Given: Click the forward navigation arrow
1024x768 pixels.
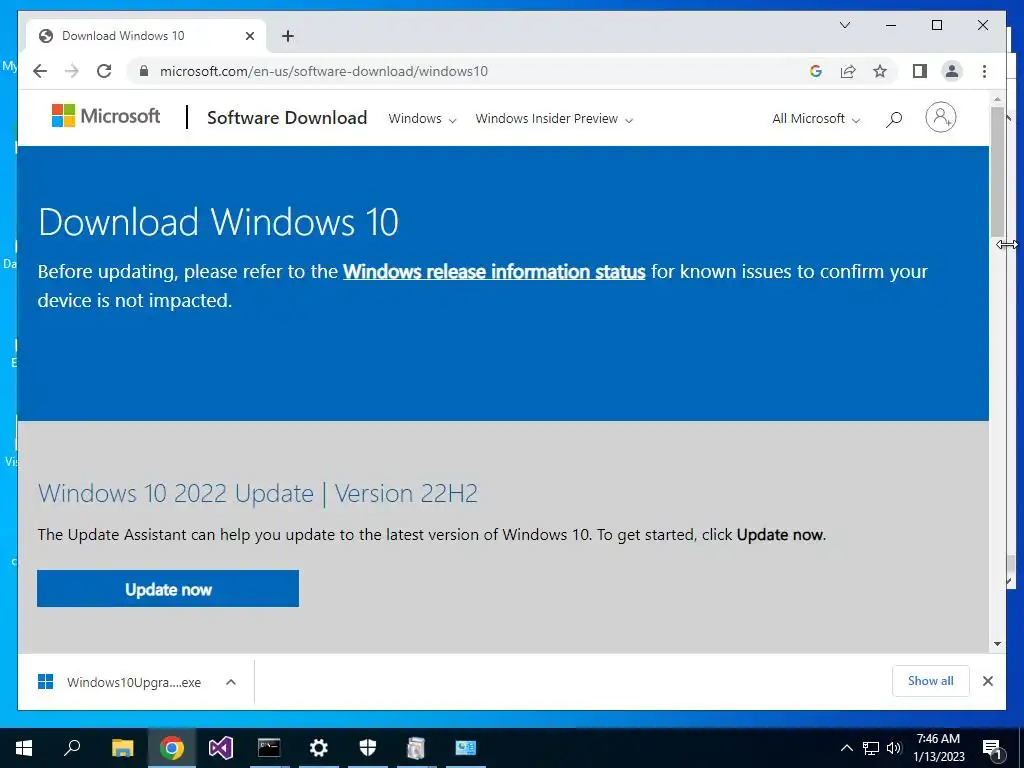Looking at the screenshot, I should (72, 71).
